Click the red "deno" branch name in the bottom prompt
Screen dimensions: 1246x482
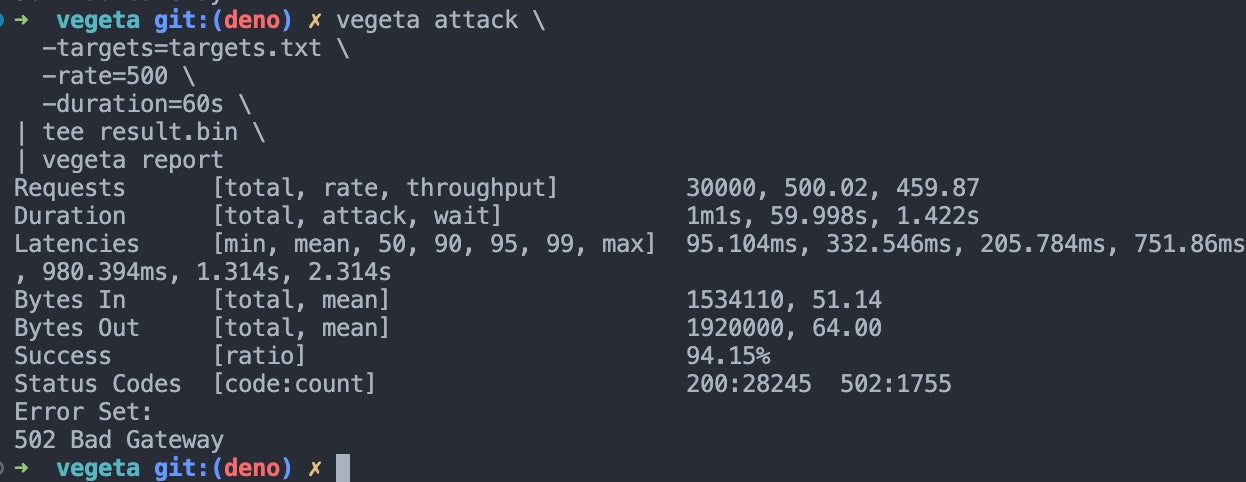click(252, 468)
